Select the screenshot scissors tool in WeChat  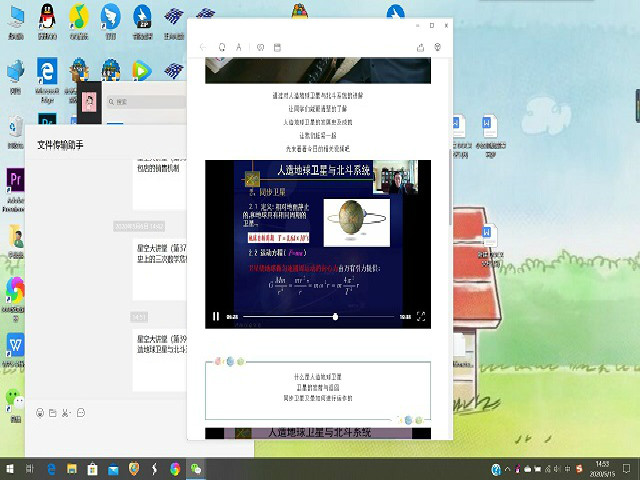tap(66, 413)
